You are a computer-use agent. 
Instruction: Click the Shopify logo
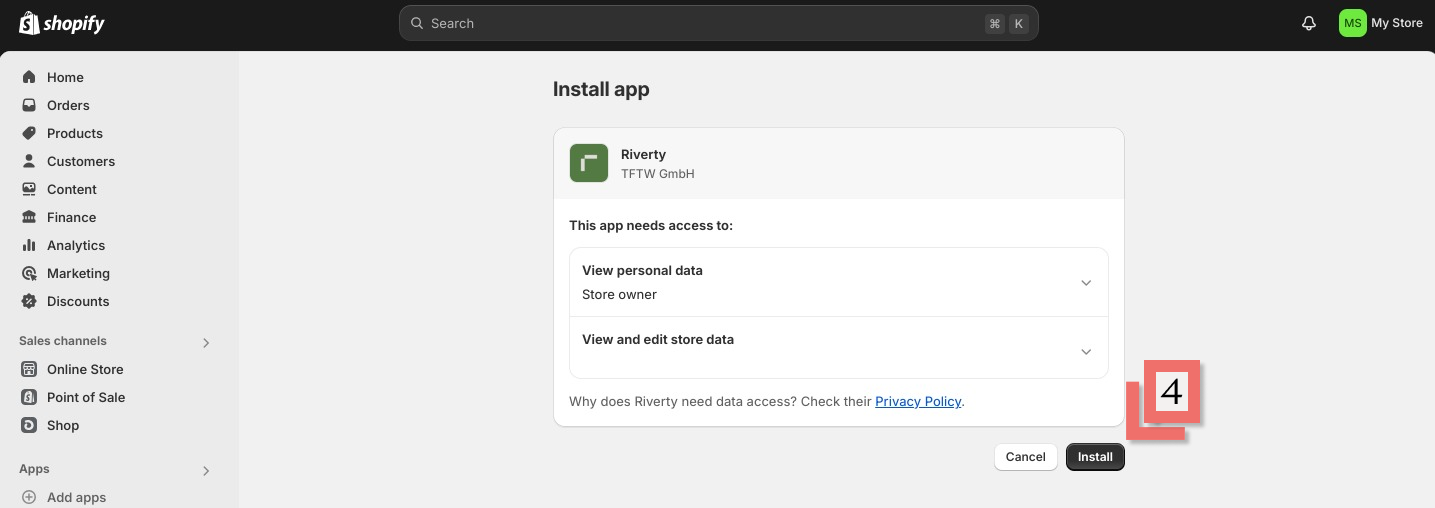[62, 23]
